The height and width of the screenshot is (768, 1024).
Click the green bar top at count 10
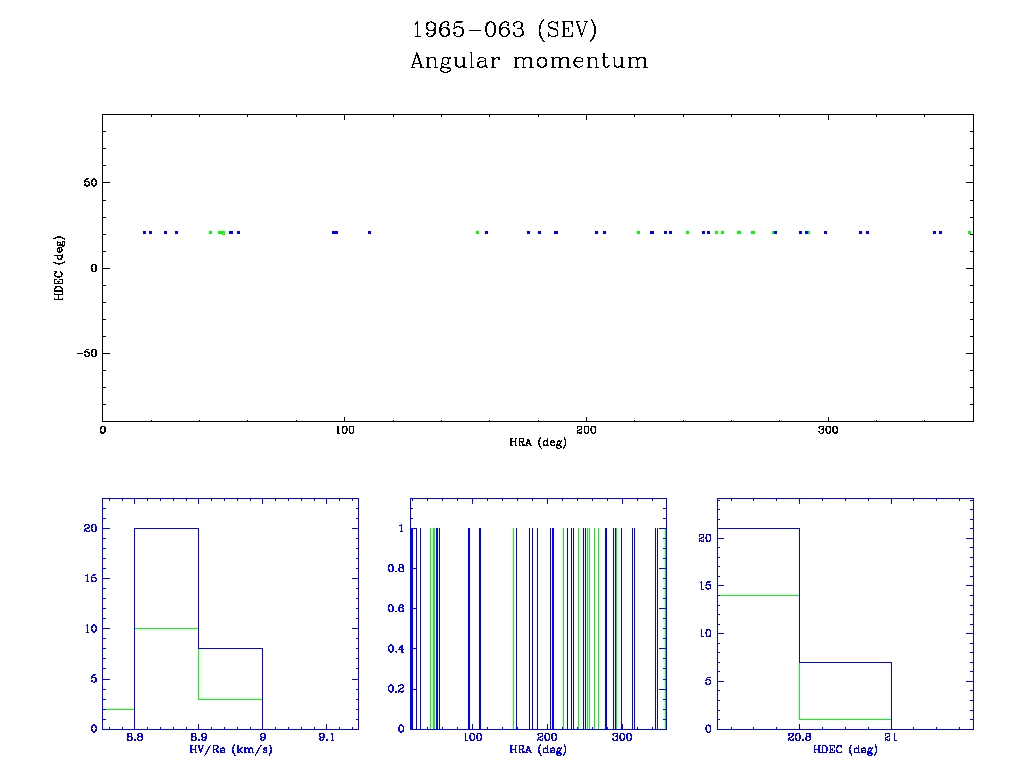[166, 628]
